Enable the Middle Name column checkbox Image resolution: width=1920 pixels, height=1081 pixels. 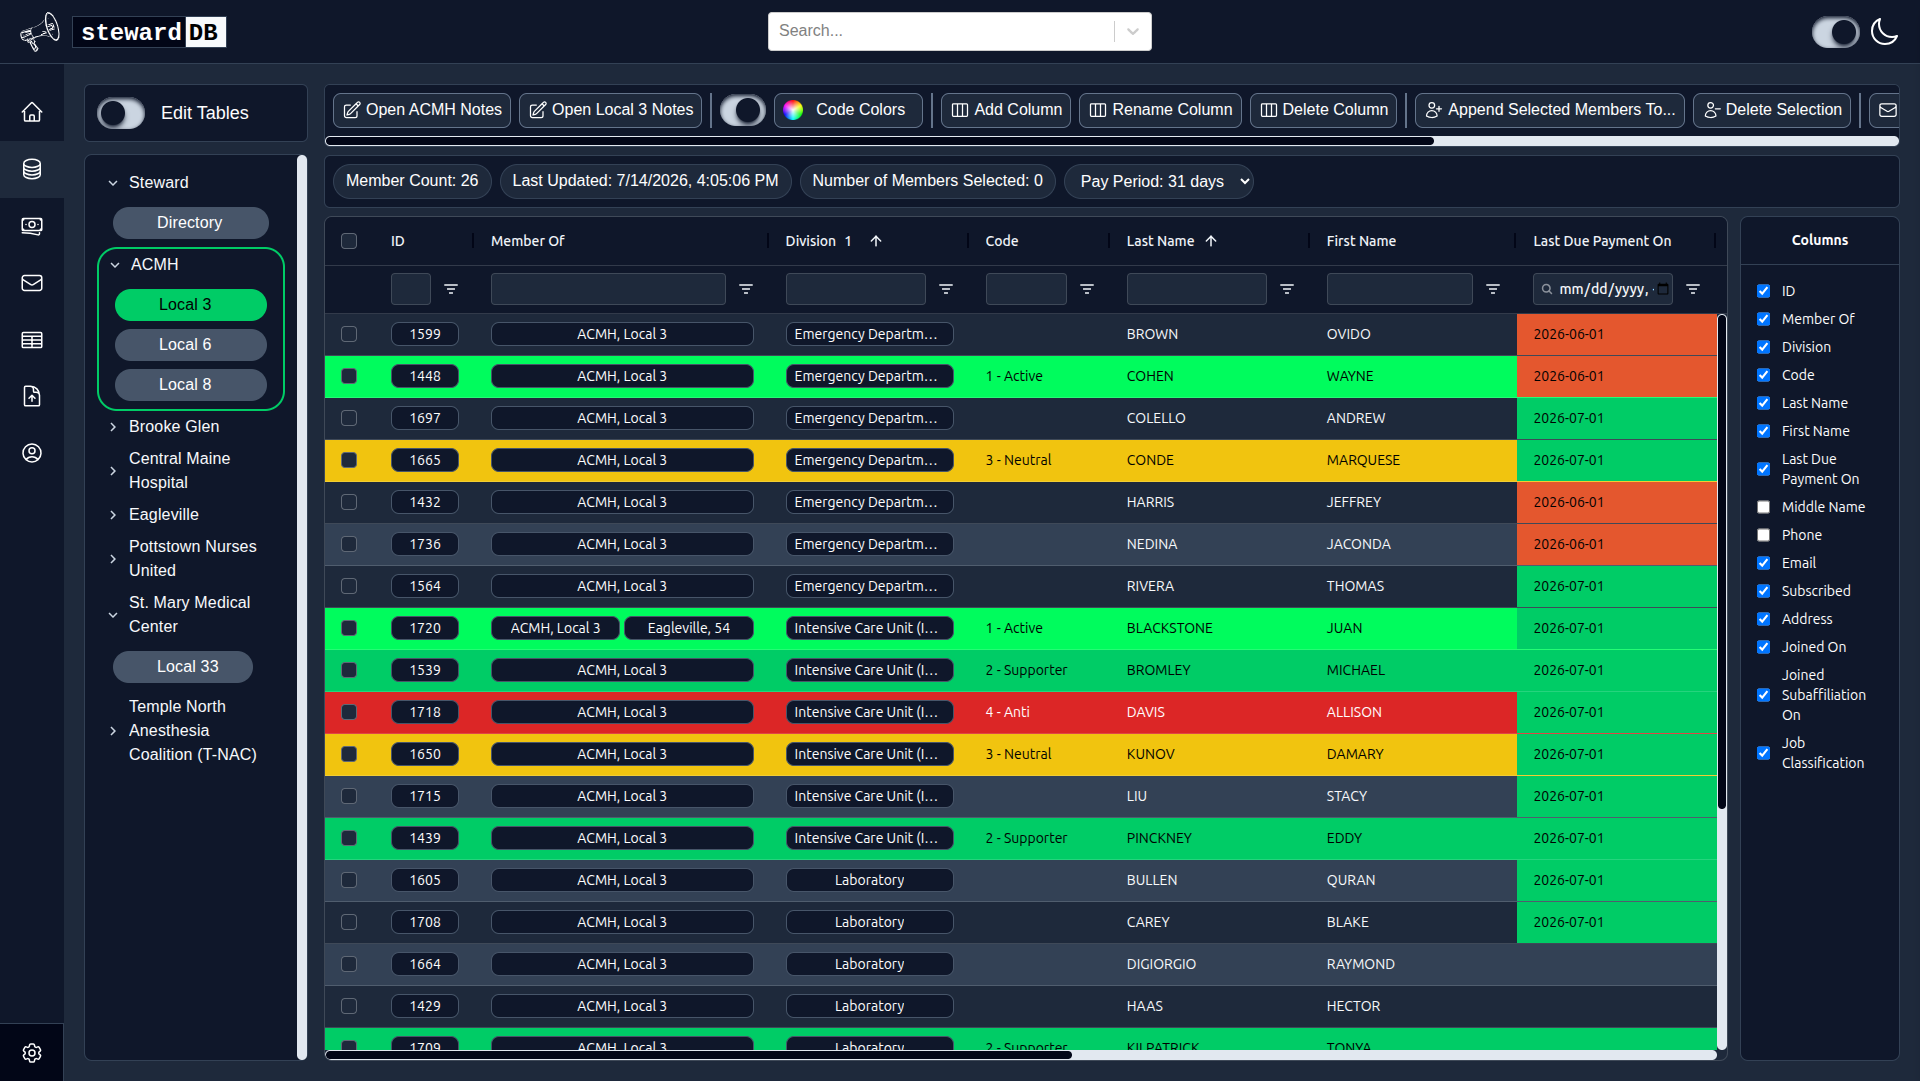1764,507
